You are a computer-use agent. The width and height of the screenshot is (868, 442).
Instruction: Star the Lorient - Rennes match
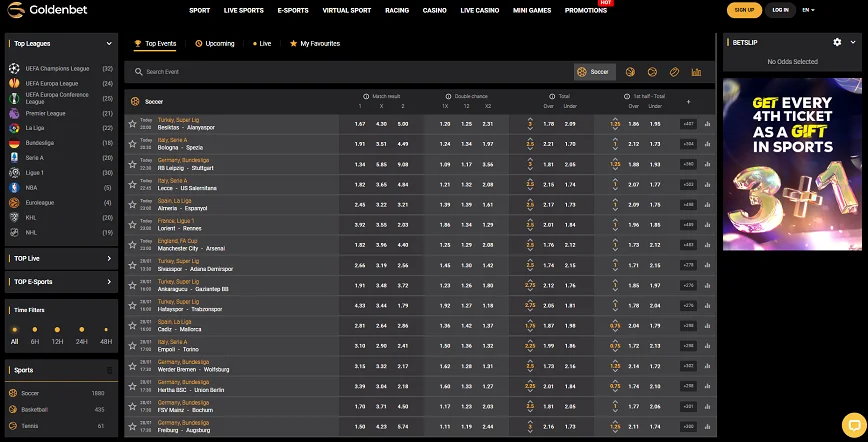[x=132, y=224]
